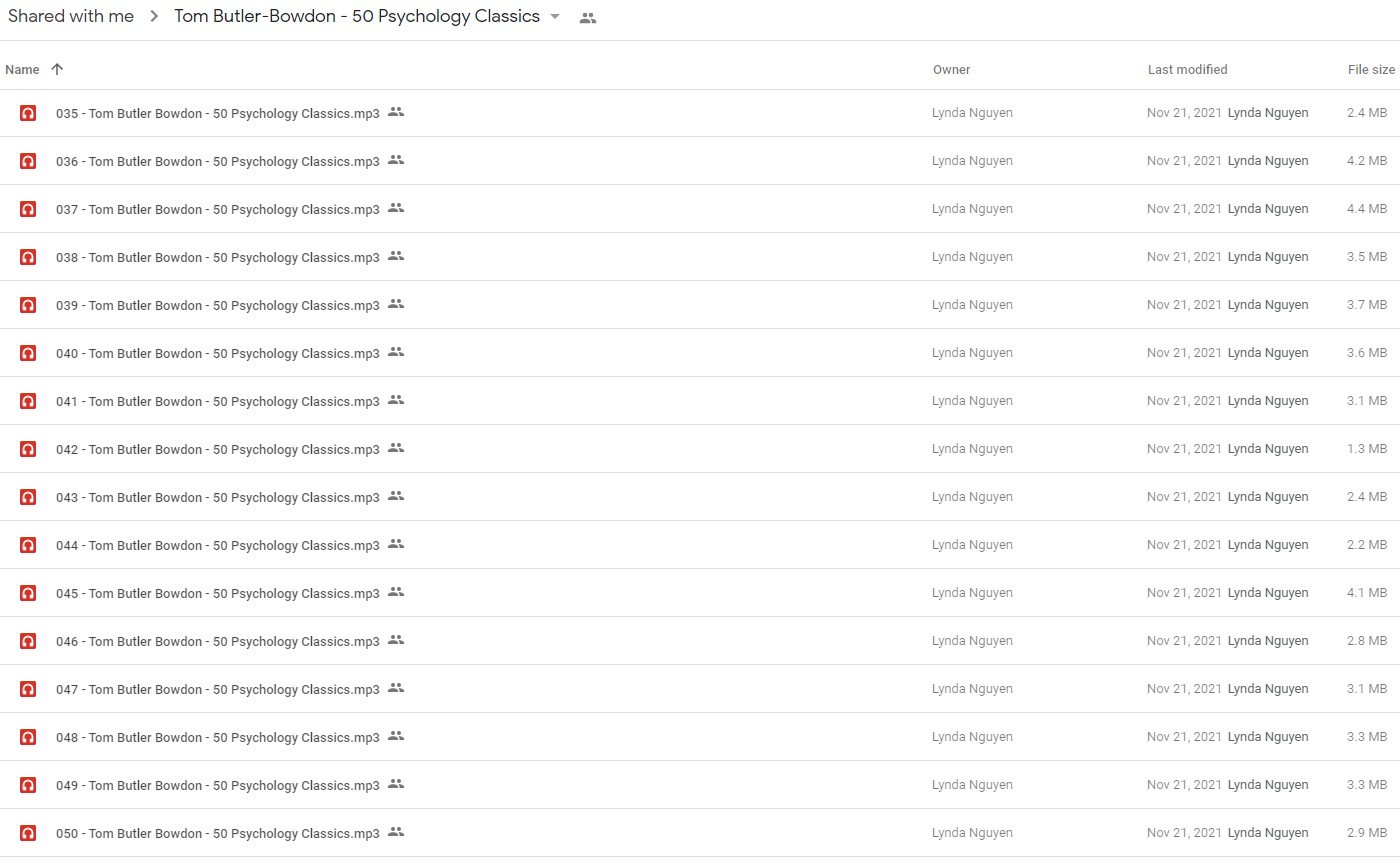Screen dimensions: 1400x863
Task: Click the audio icon for file 043
Action: 28,497
